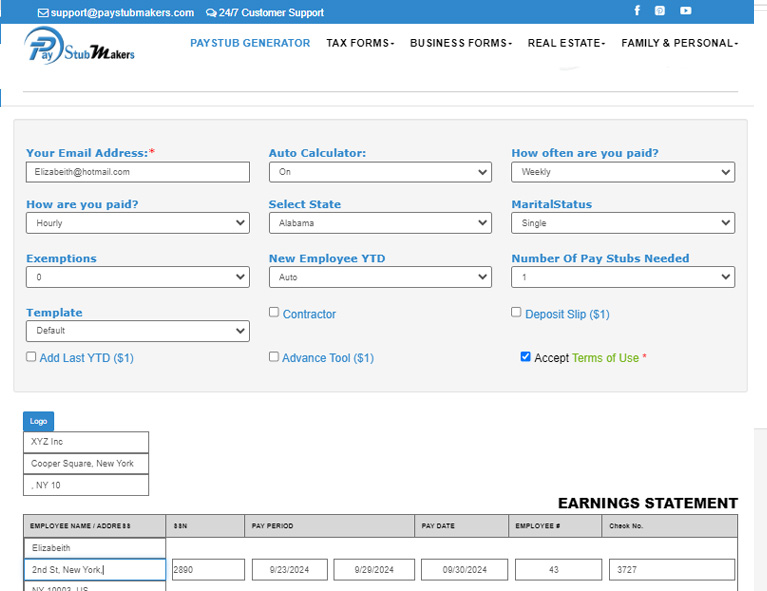Click the envelope icon beside support email
767x591 pixels.
[43, 13]
